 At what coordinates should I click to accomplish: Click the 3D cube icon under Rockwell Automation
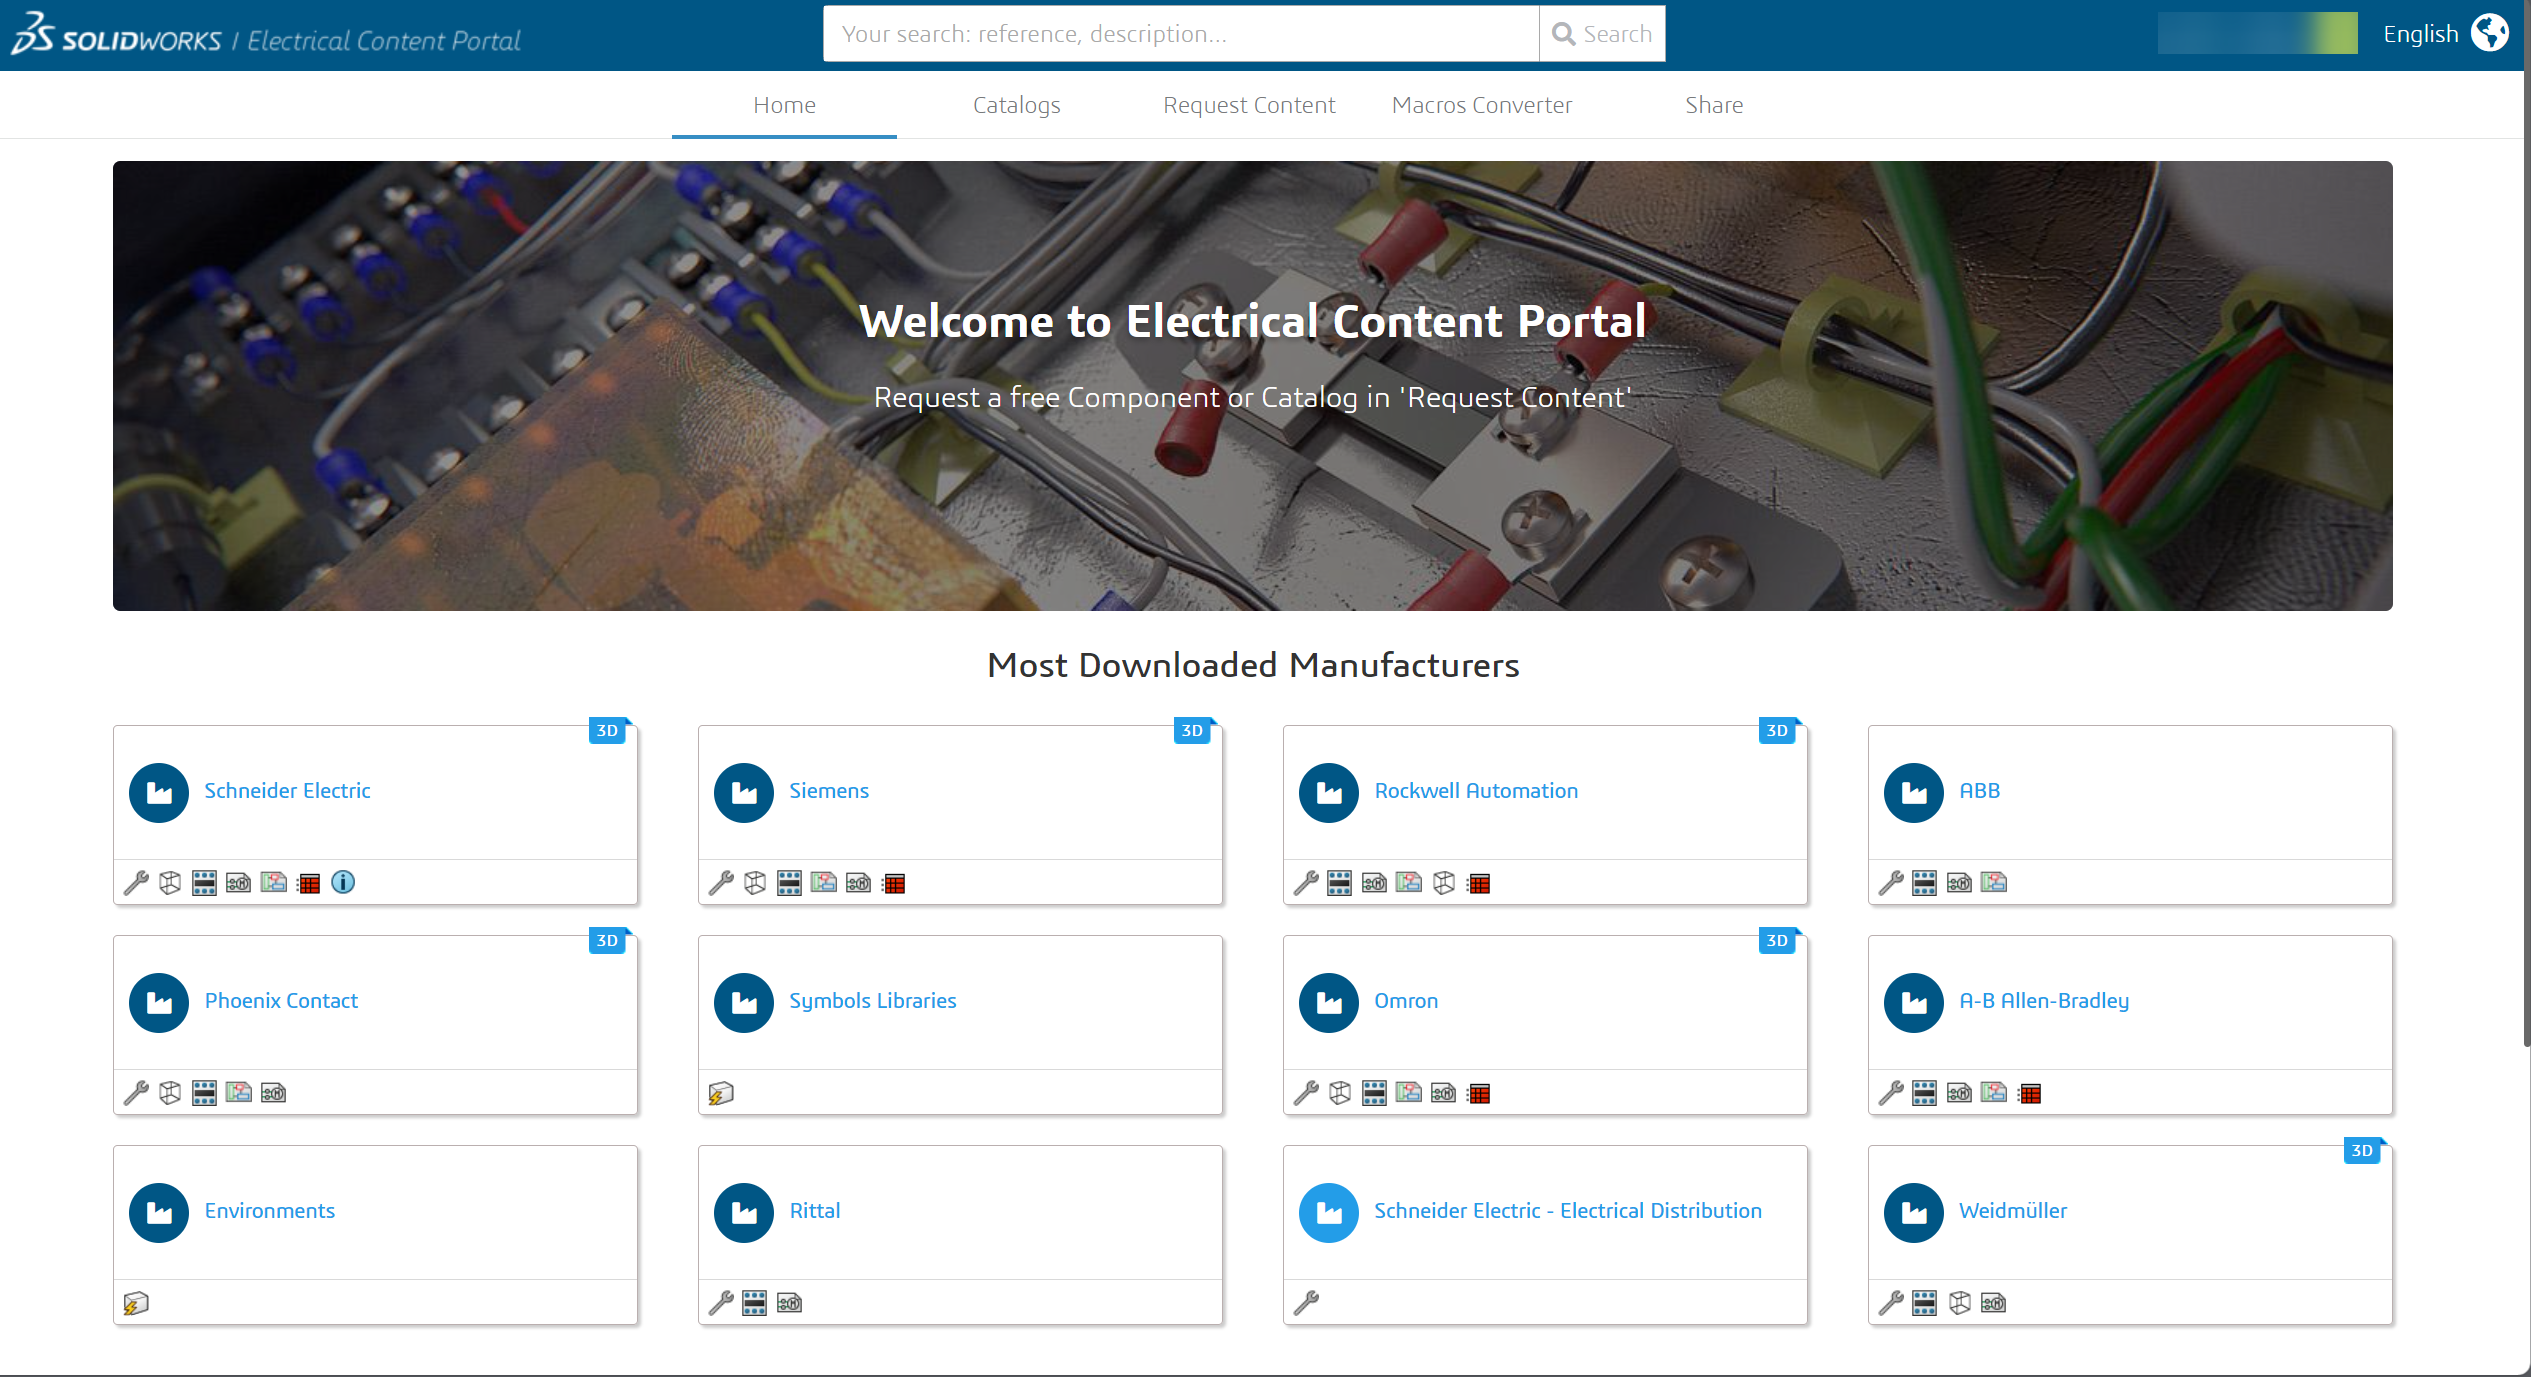[1444, 883]
